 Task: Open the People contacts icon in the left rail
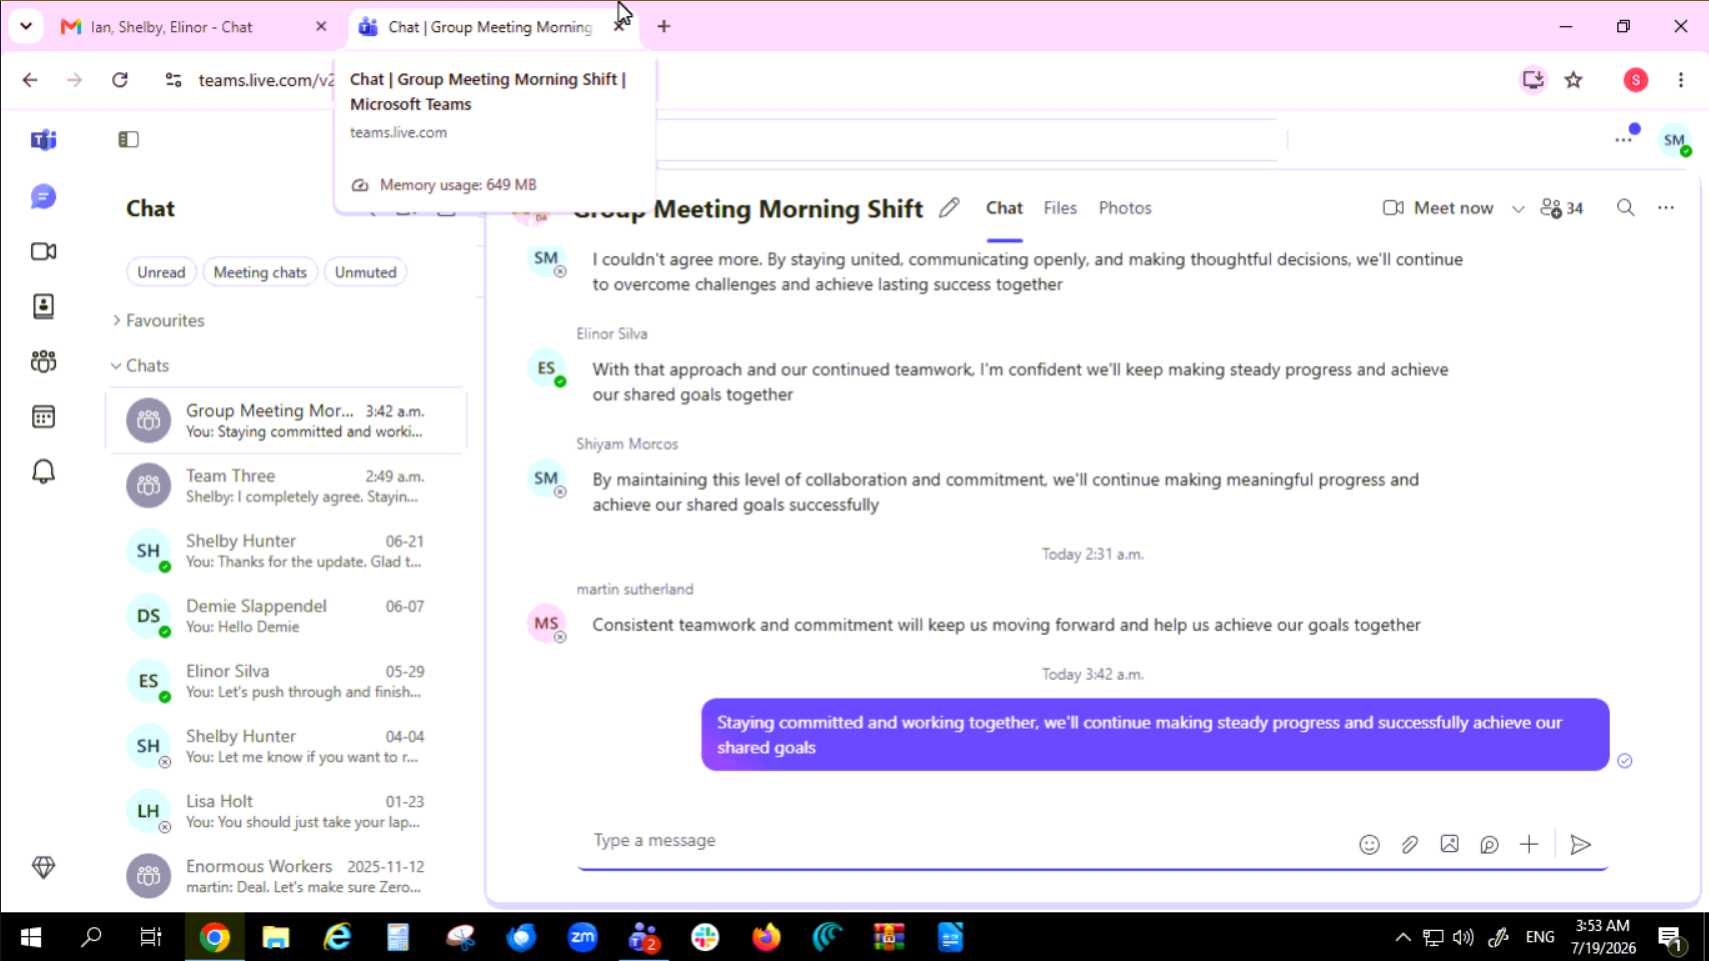[x=43, y=306]
